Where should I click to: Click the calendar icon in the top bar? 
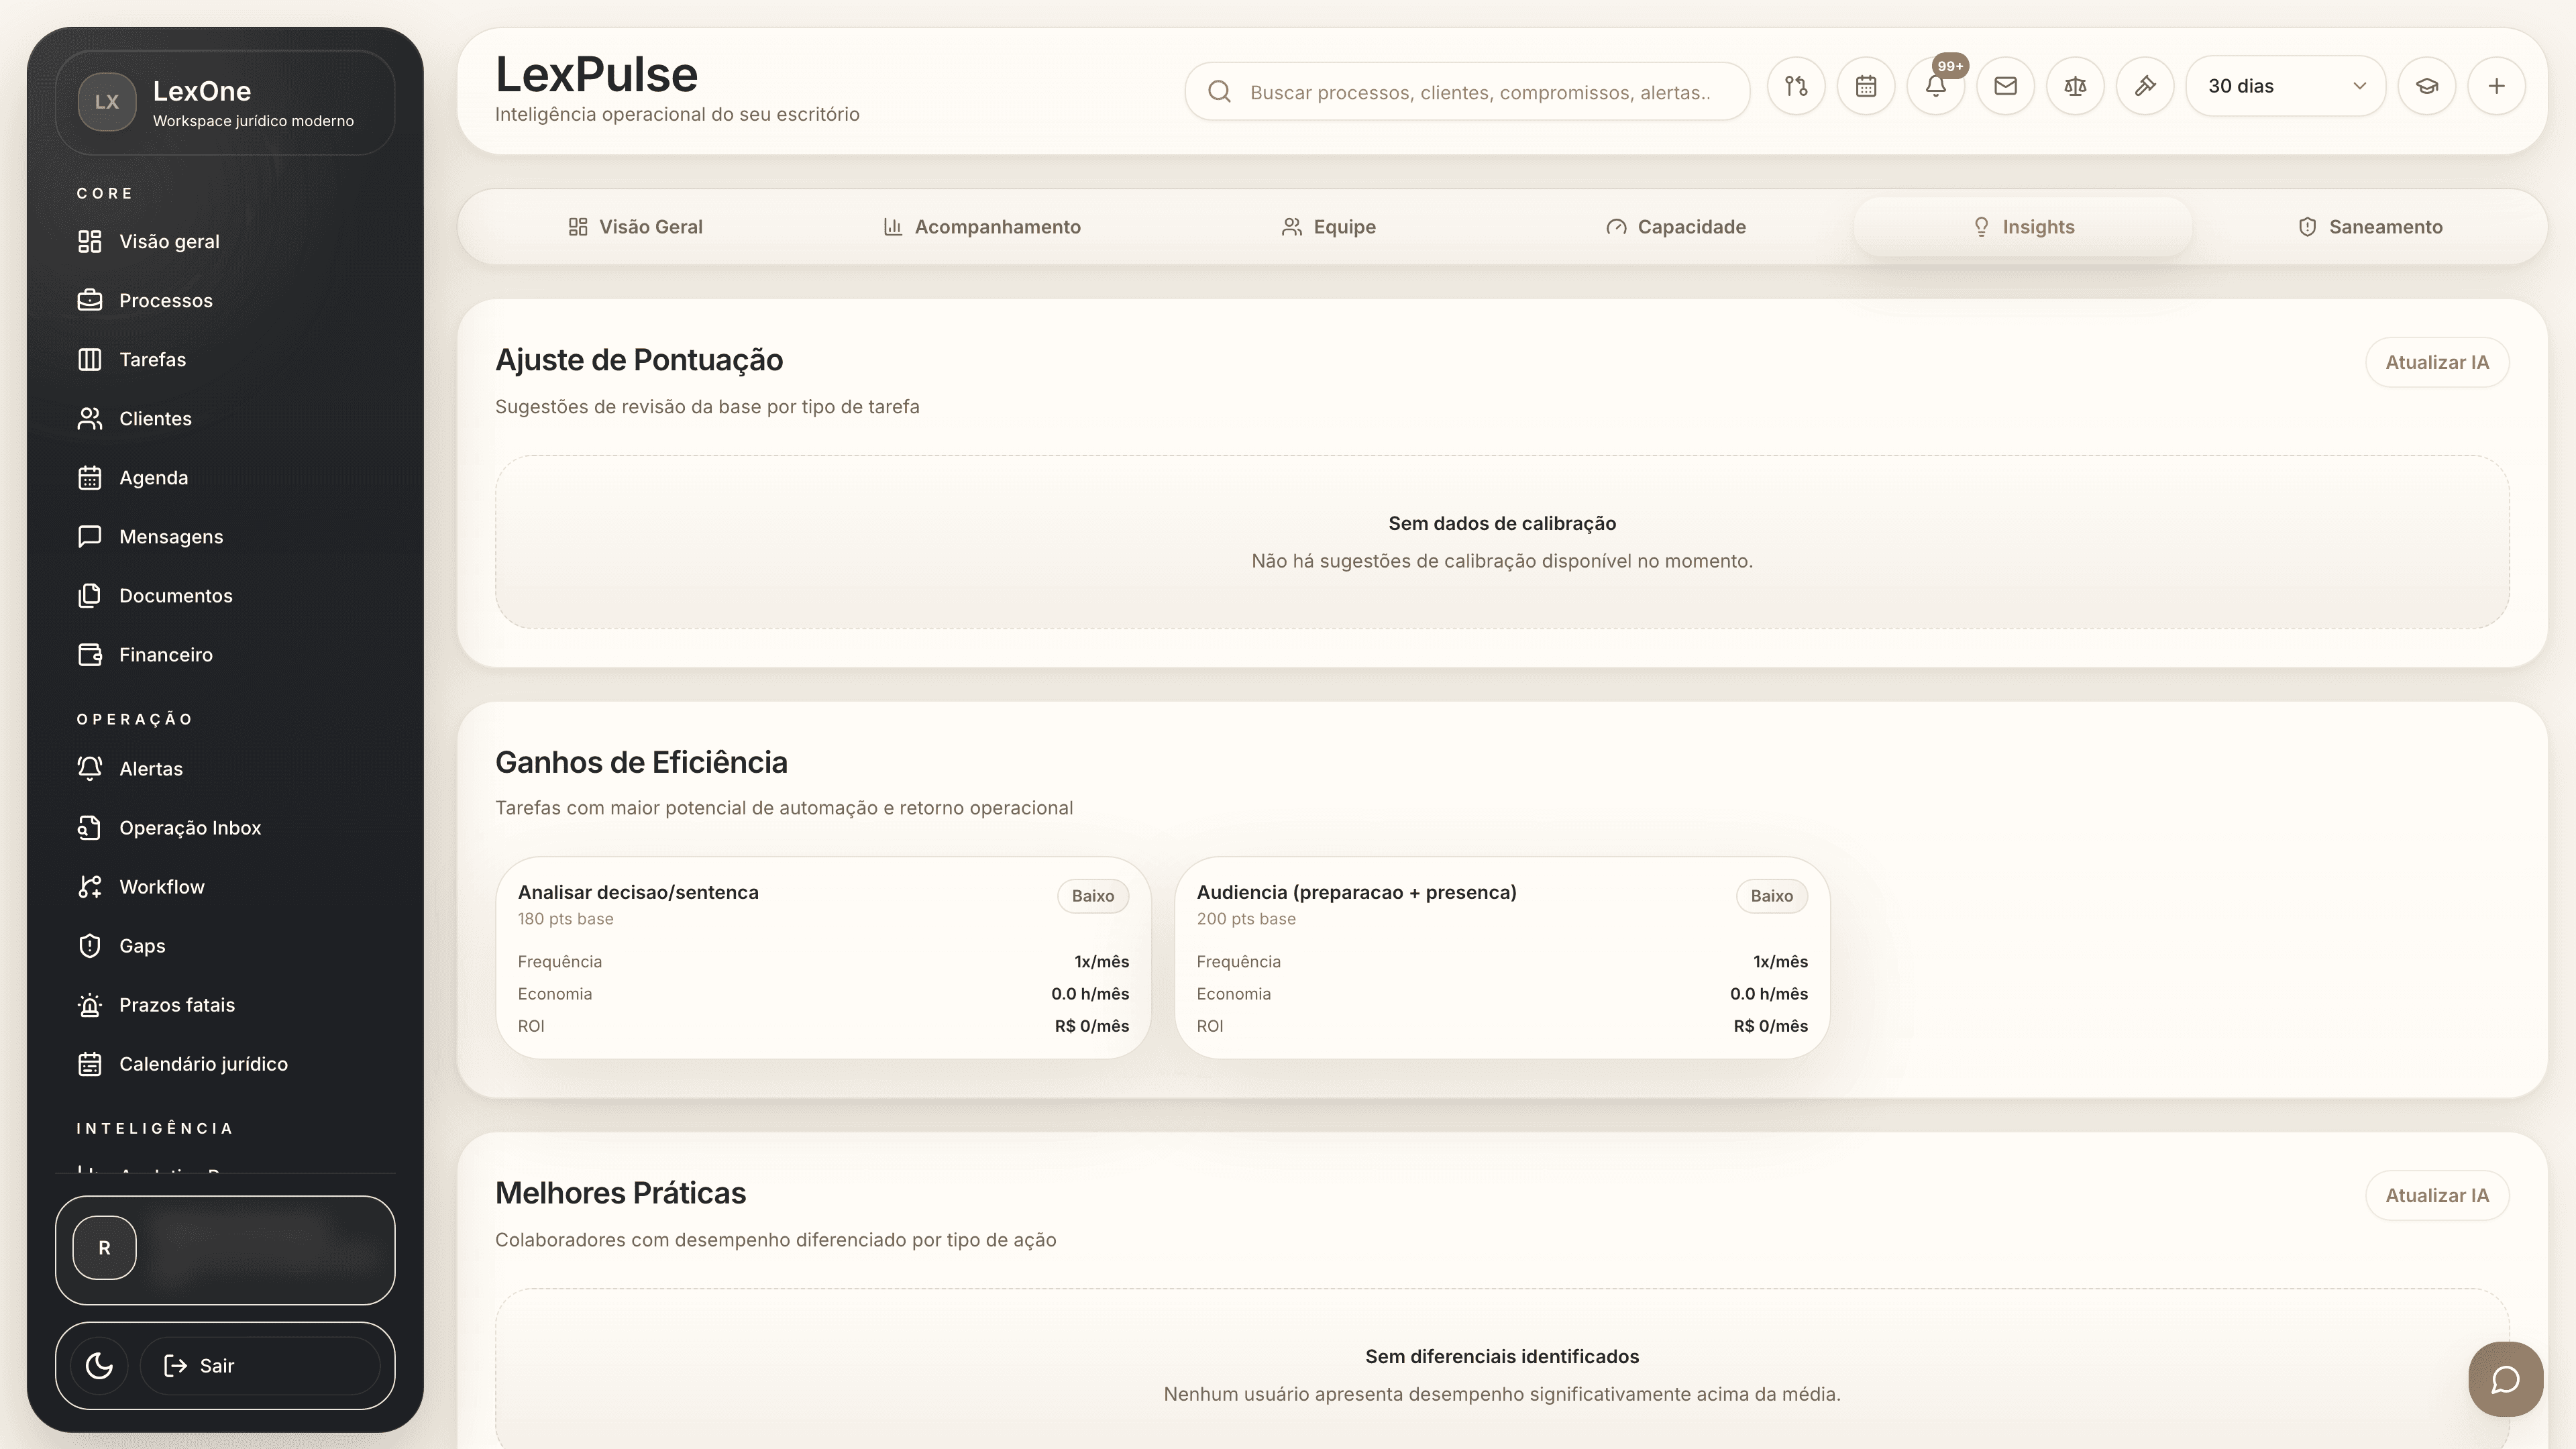point(1866,86)
